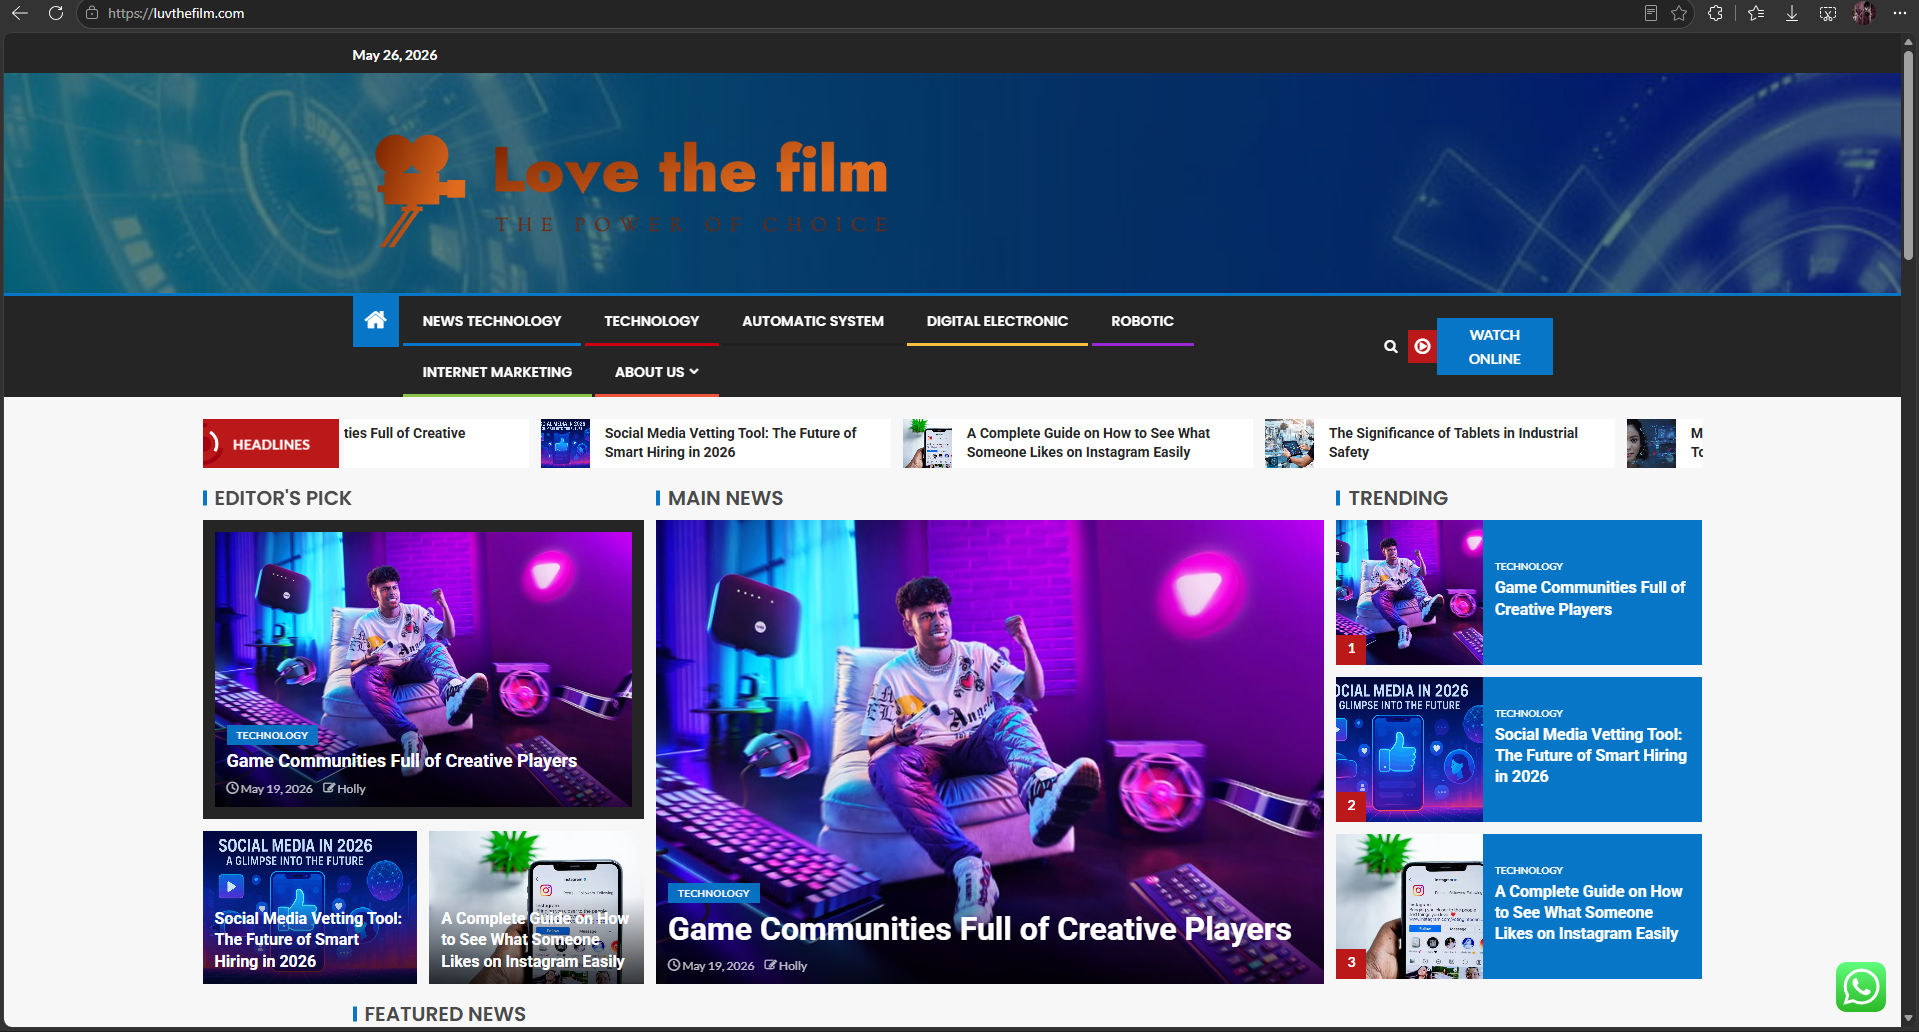Open the News Technology menu item
This screenshot has height=1032, width=1919.
(491, 321)
